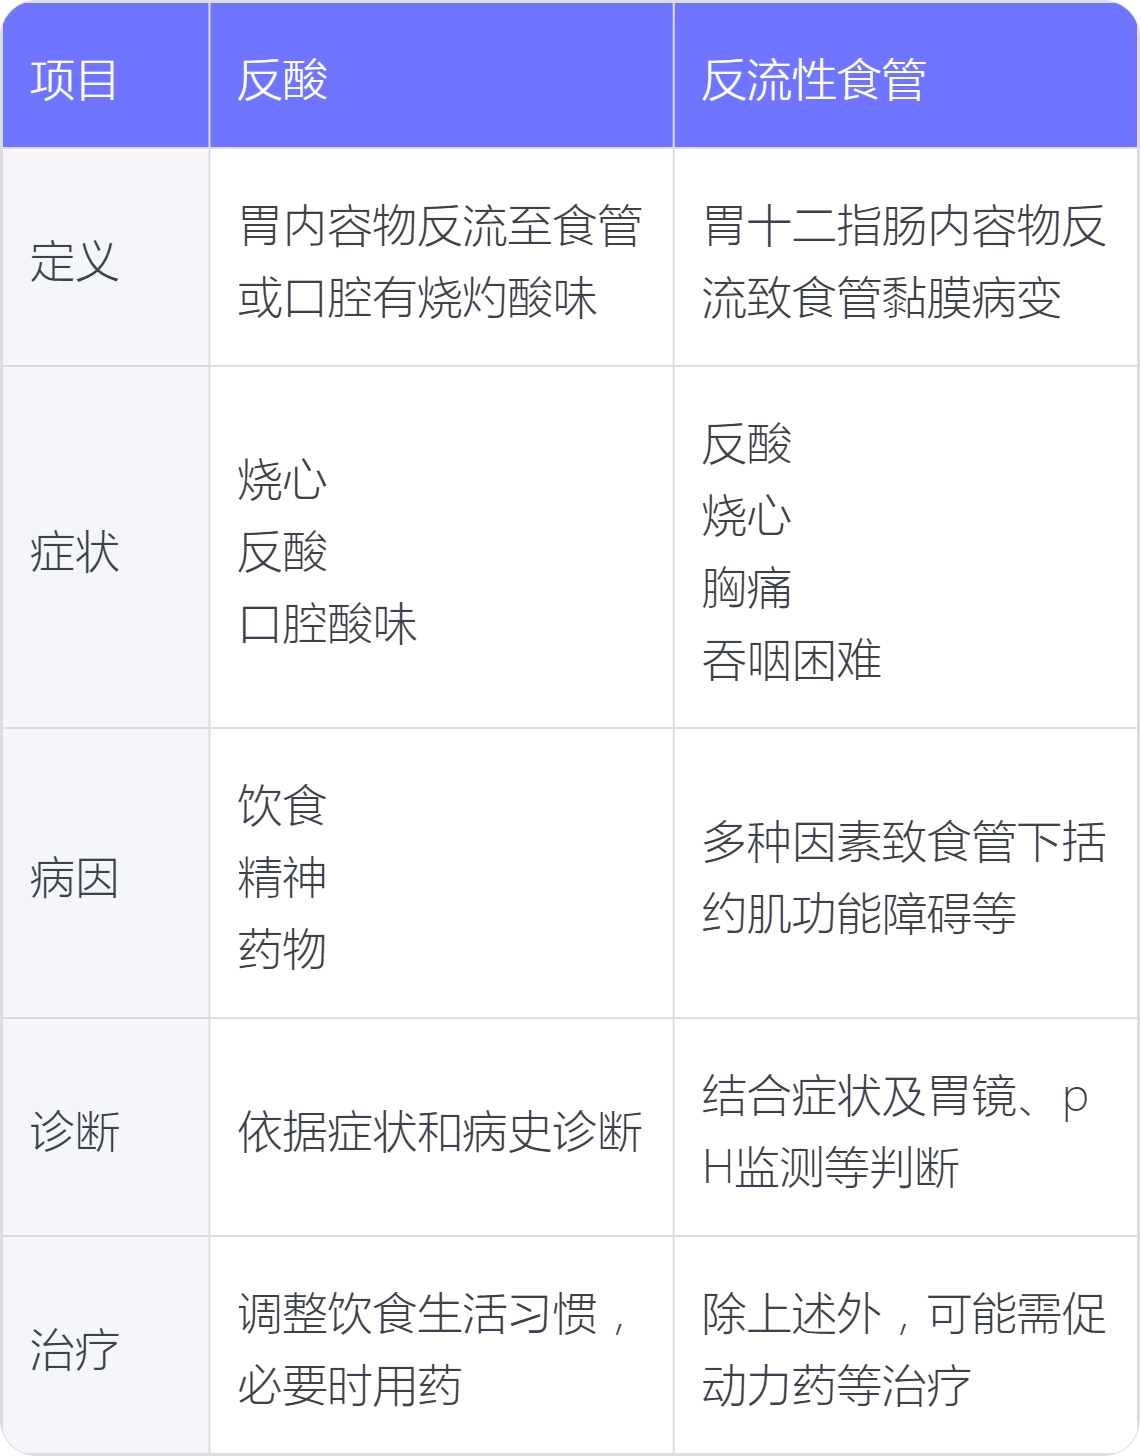The height and width of the screenshot is (1456, 1140).
Task: Click 多种因素致食管下括约肌 cause cell
Action: coord(906,873)
